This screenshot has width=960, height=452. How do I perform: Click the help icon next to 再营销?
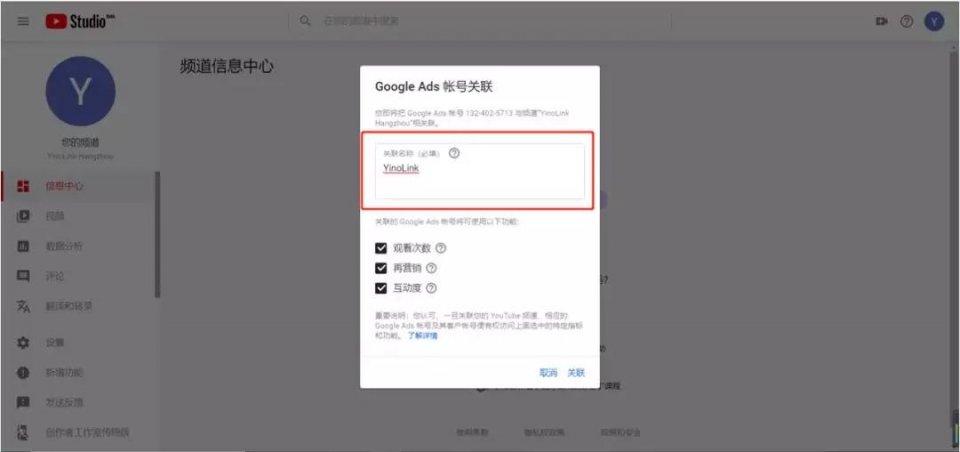pos(432,268)
